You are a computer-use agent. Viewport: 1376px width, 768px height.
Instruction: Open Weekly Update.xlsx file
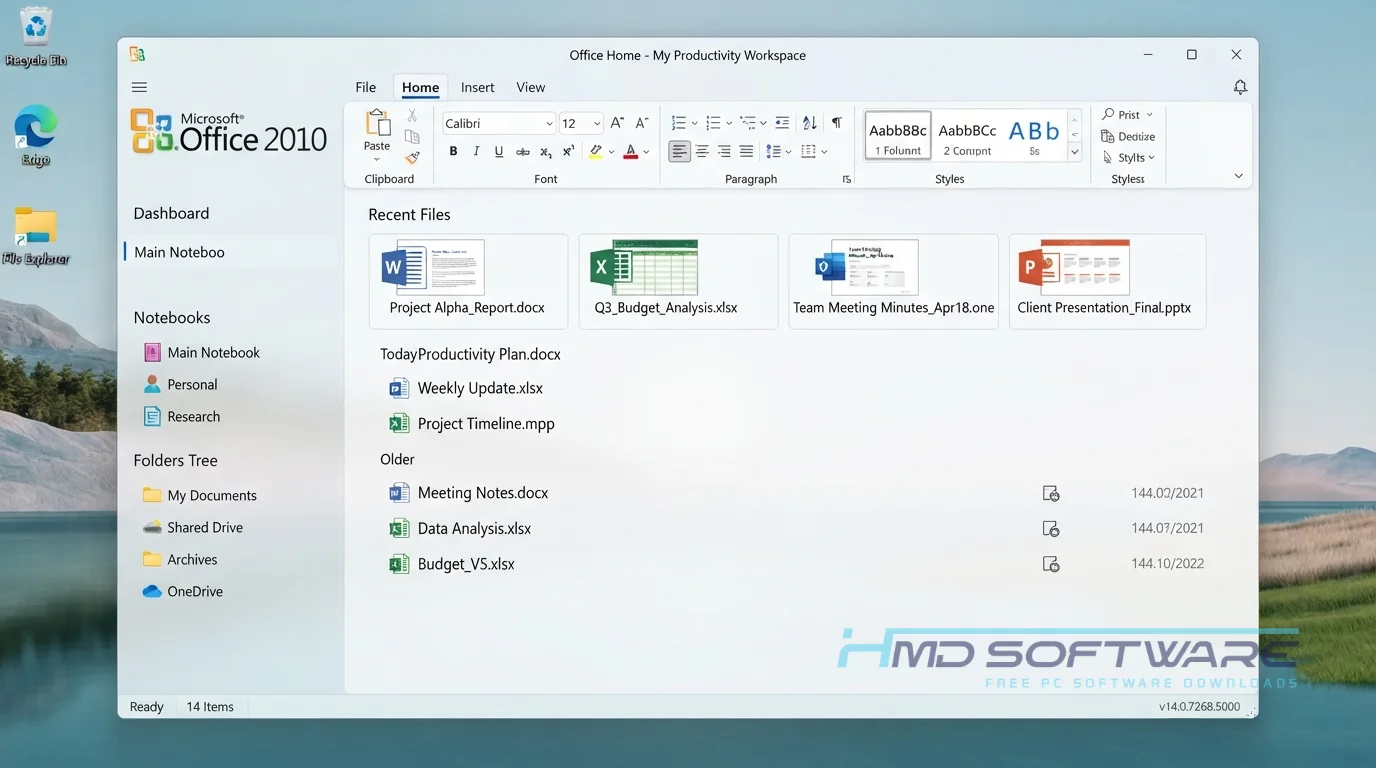point(466,388)
